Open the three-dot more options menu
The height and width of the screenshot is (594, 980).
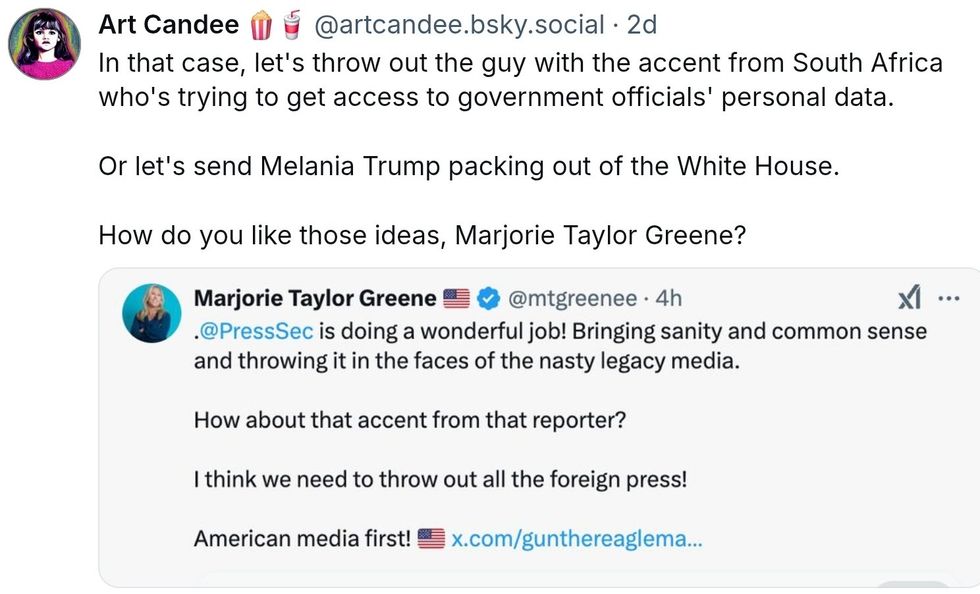946,297
